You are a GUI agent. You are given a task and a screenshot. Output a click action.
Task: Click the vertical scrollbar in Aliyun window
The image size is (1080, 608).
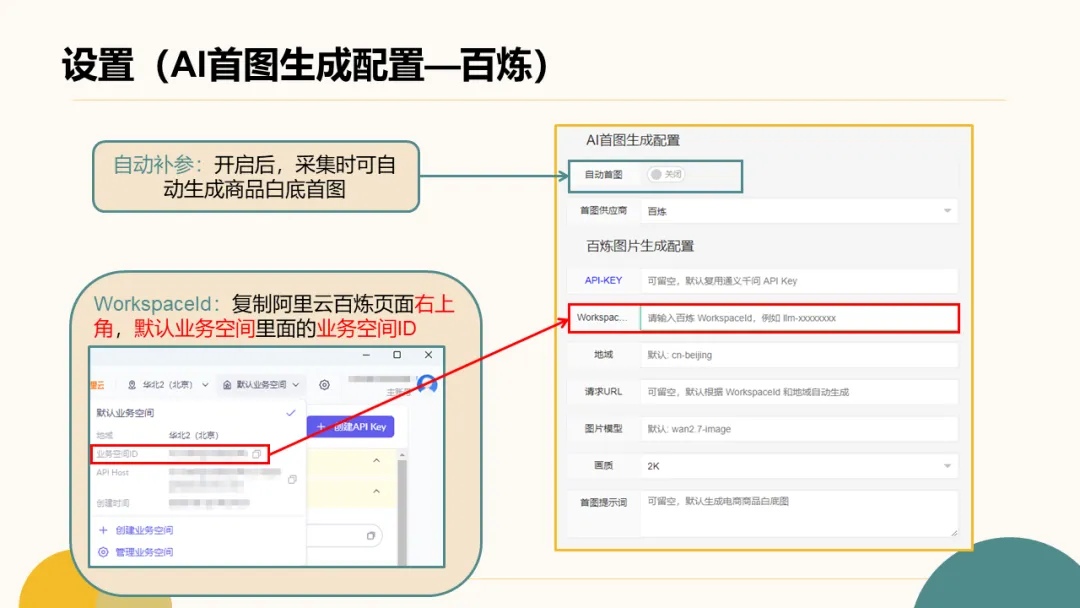point(402,510)
